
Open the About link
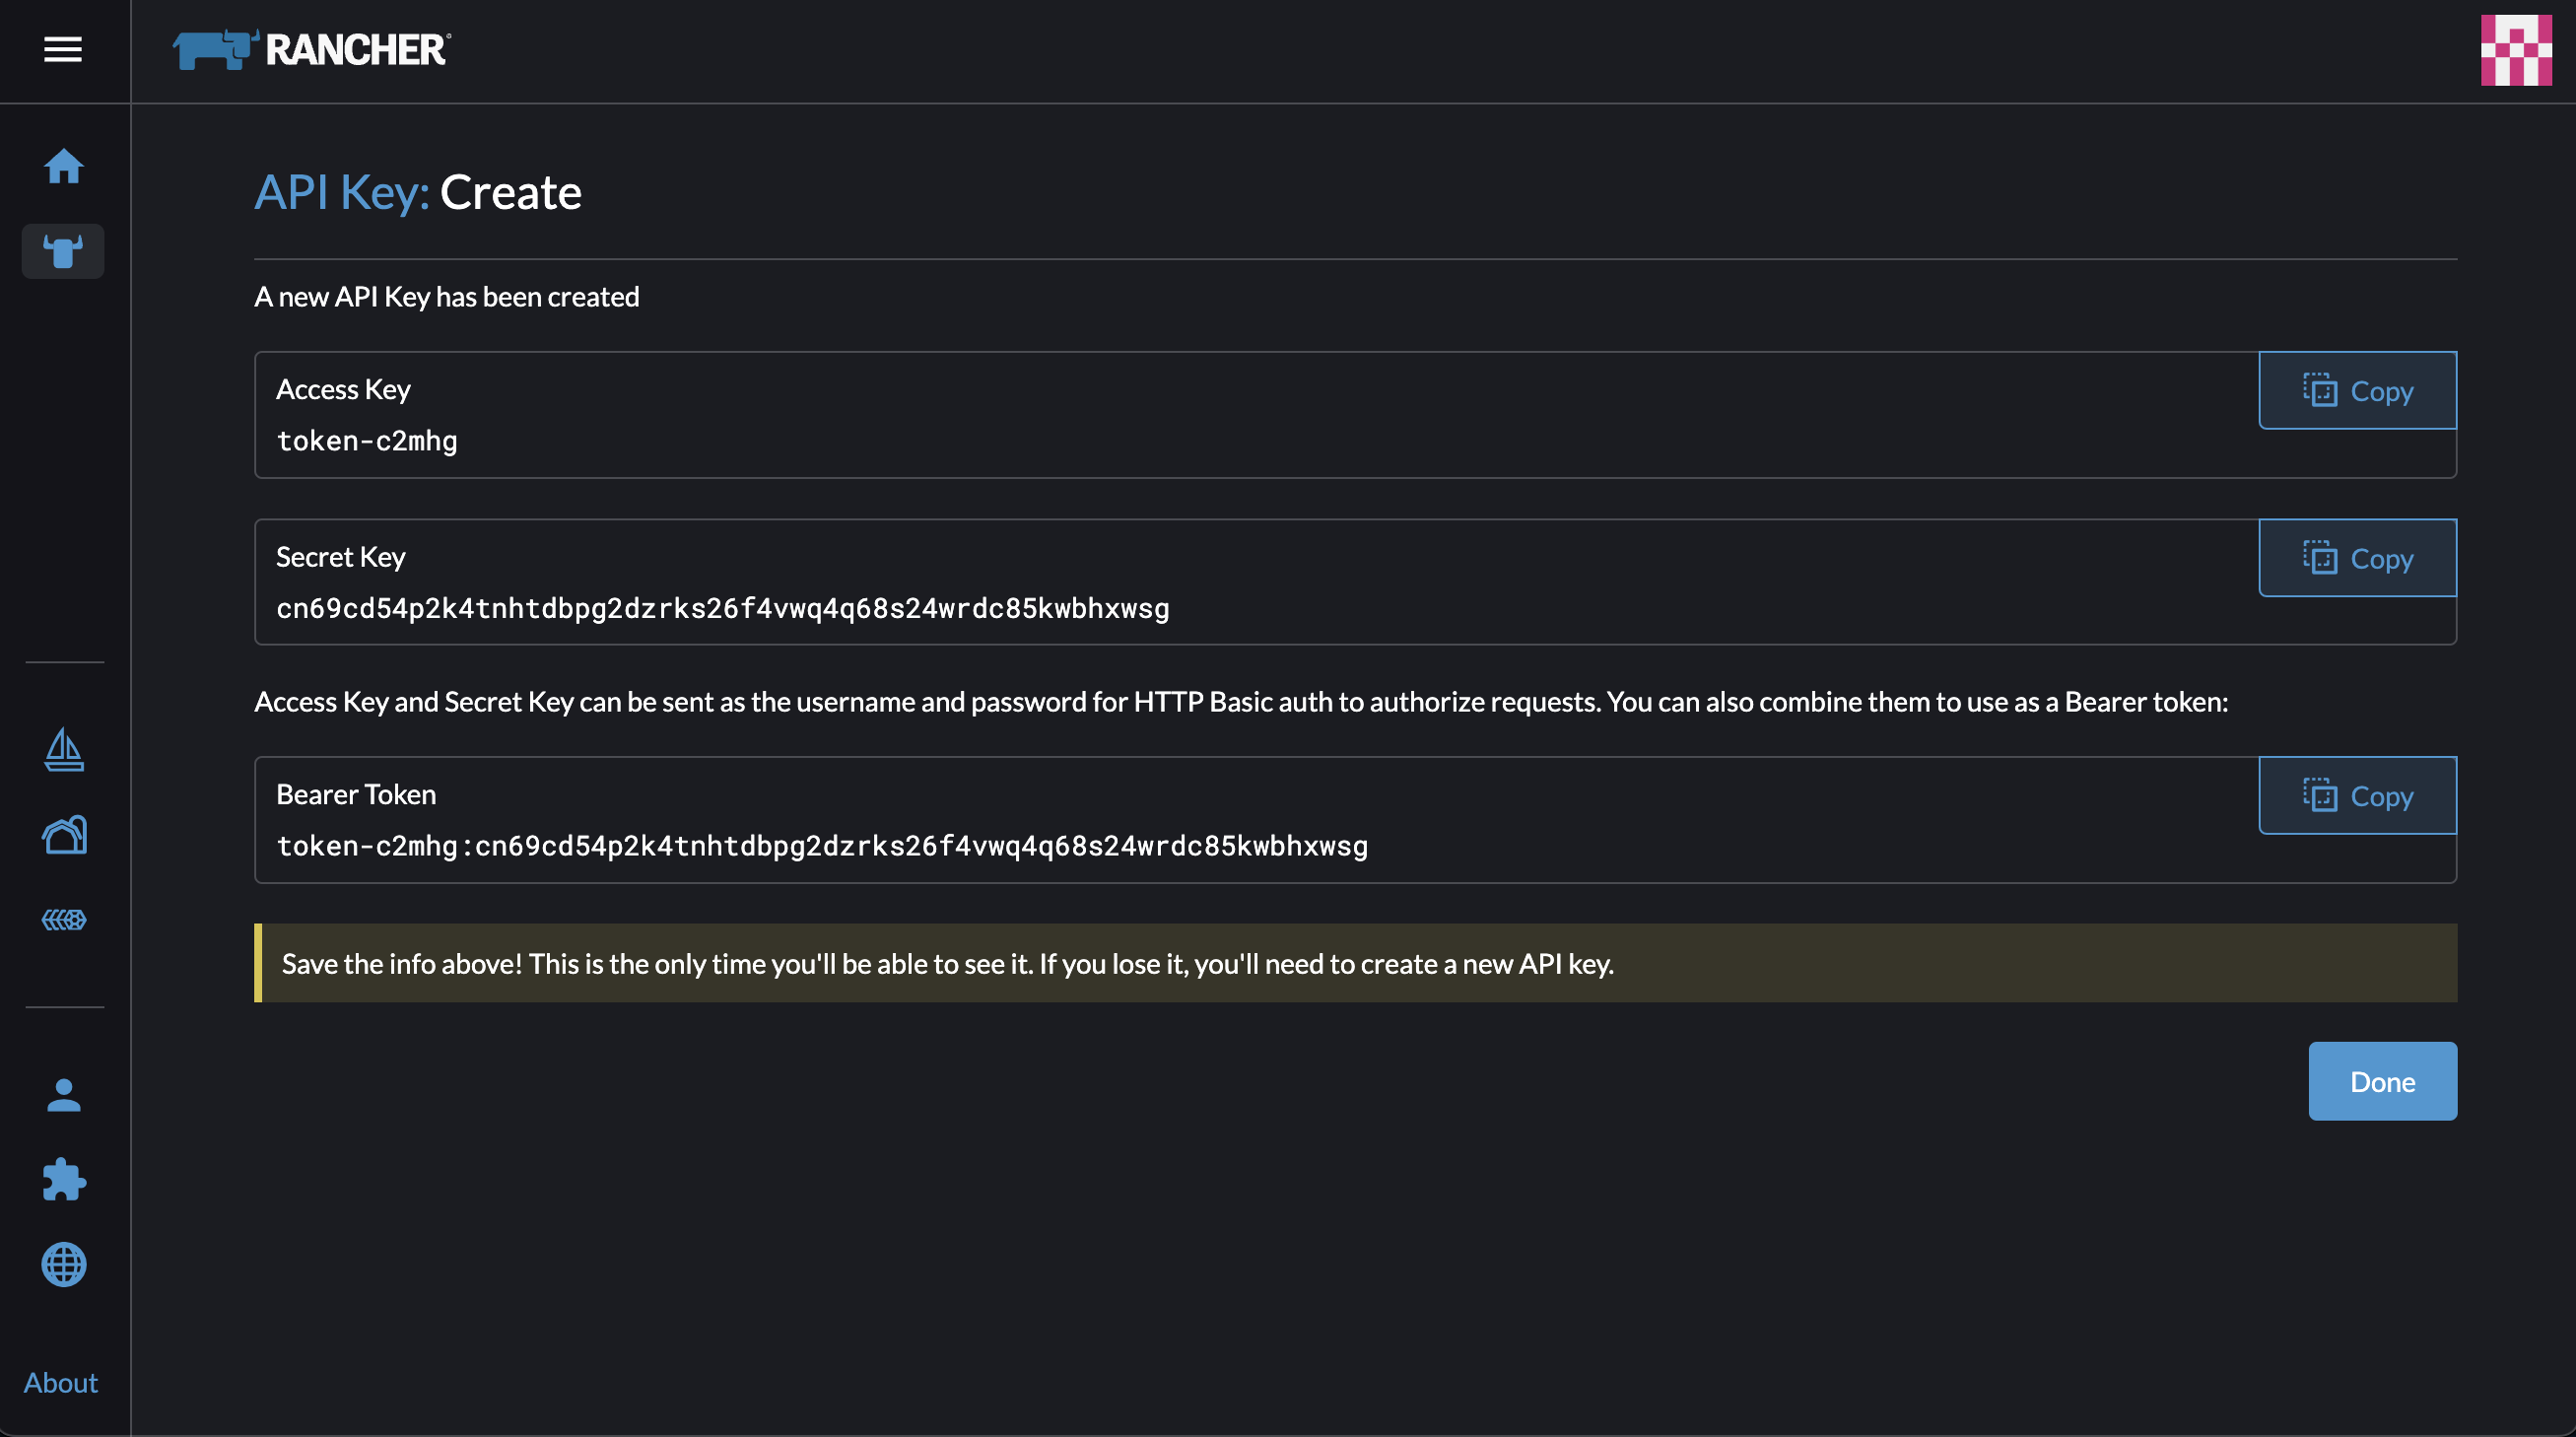pos(61,1383)
